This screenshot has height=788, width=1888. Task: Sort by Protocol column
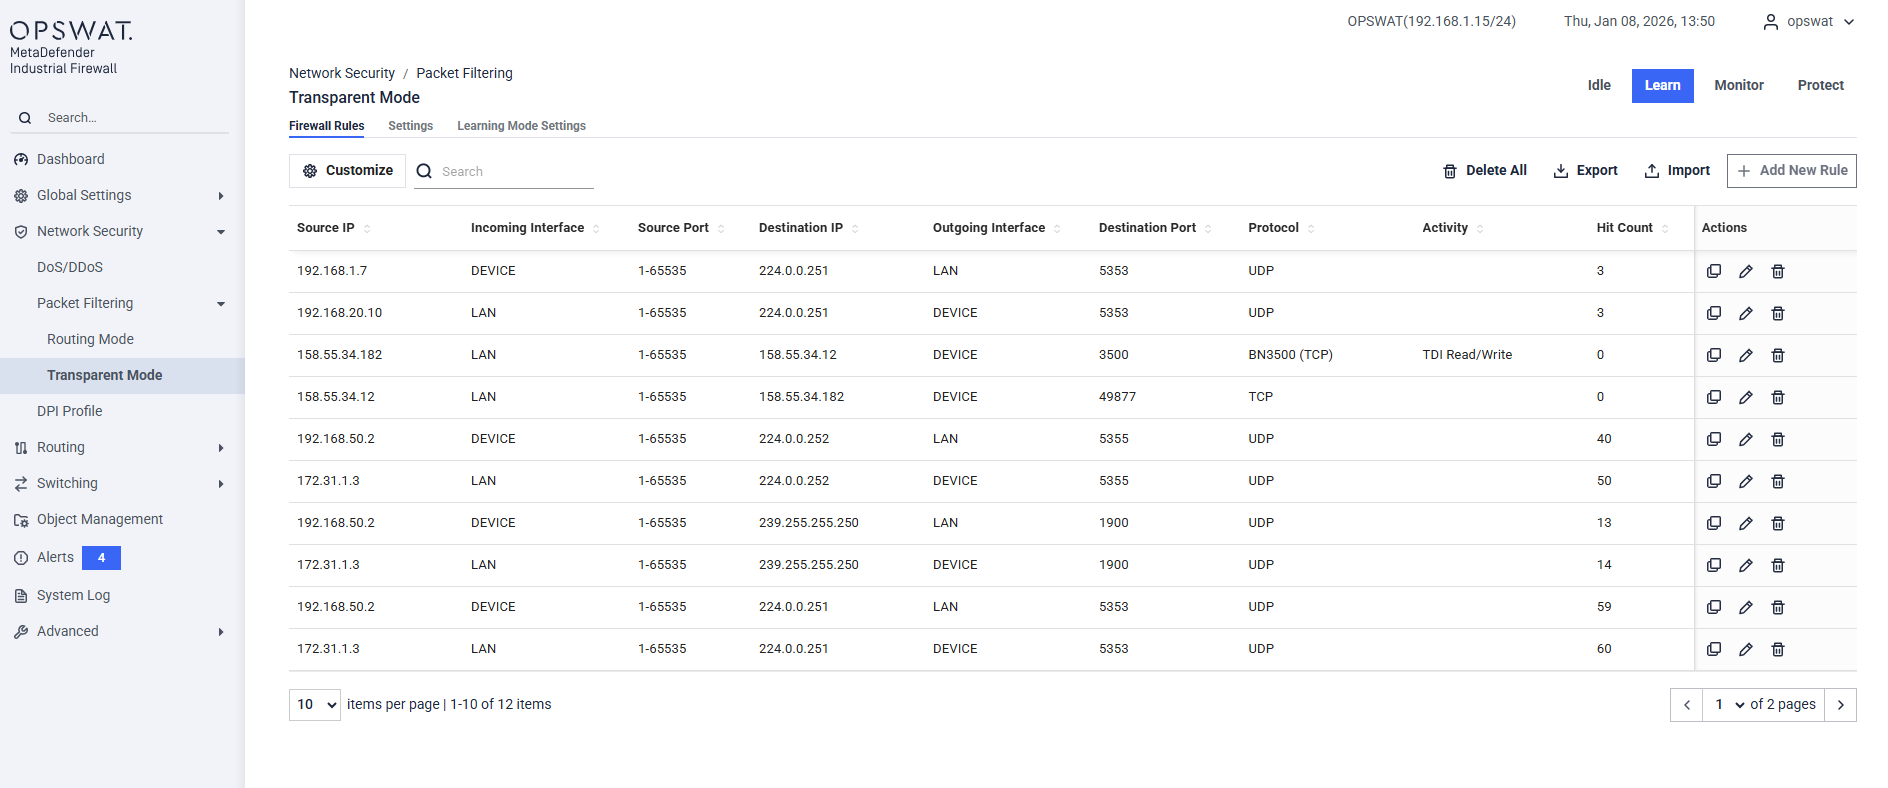click(1311, 228)
